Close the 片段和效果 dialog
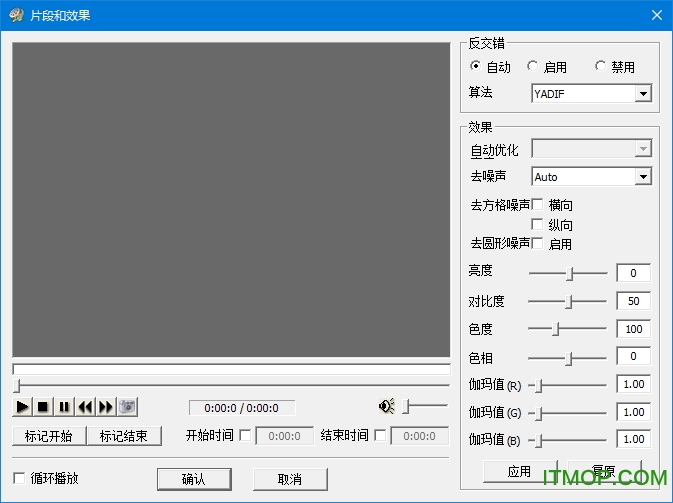The image size is (673, 503). 657,15
